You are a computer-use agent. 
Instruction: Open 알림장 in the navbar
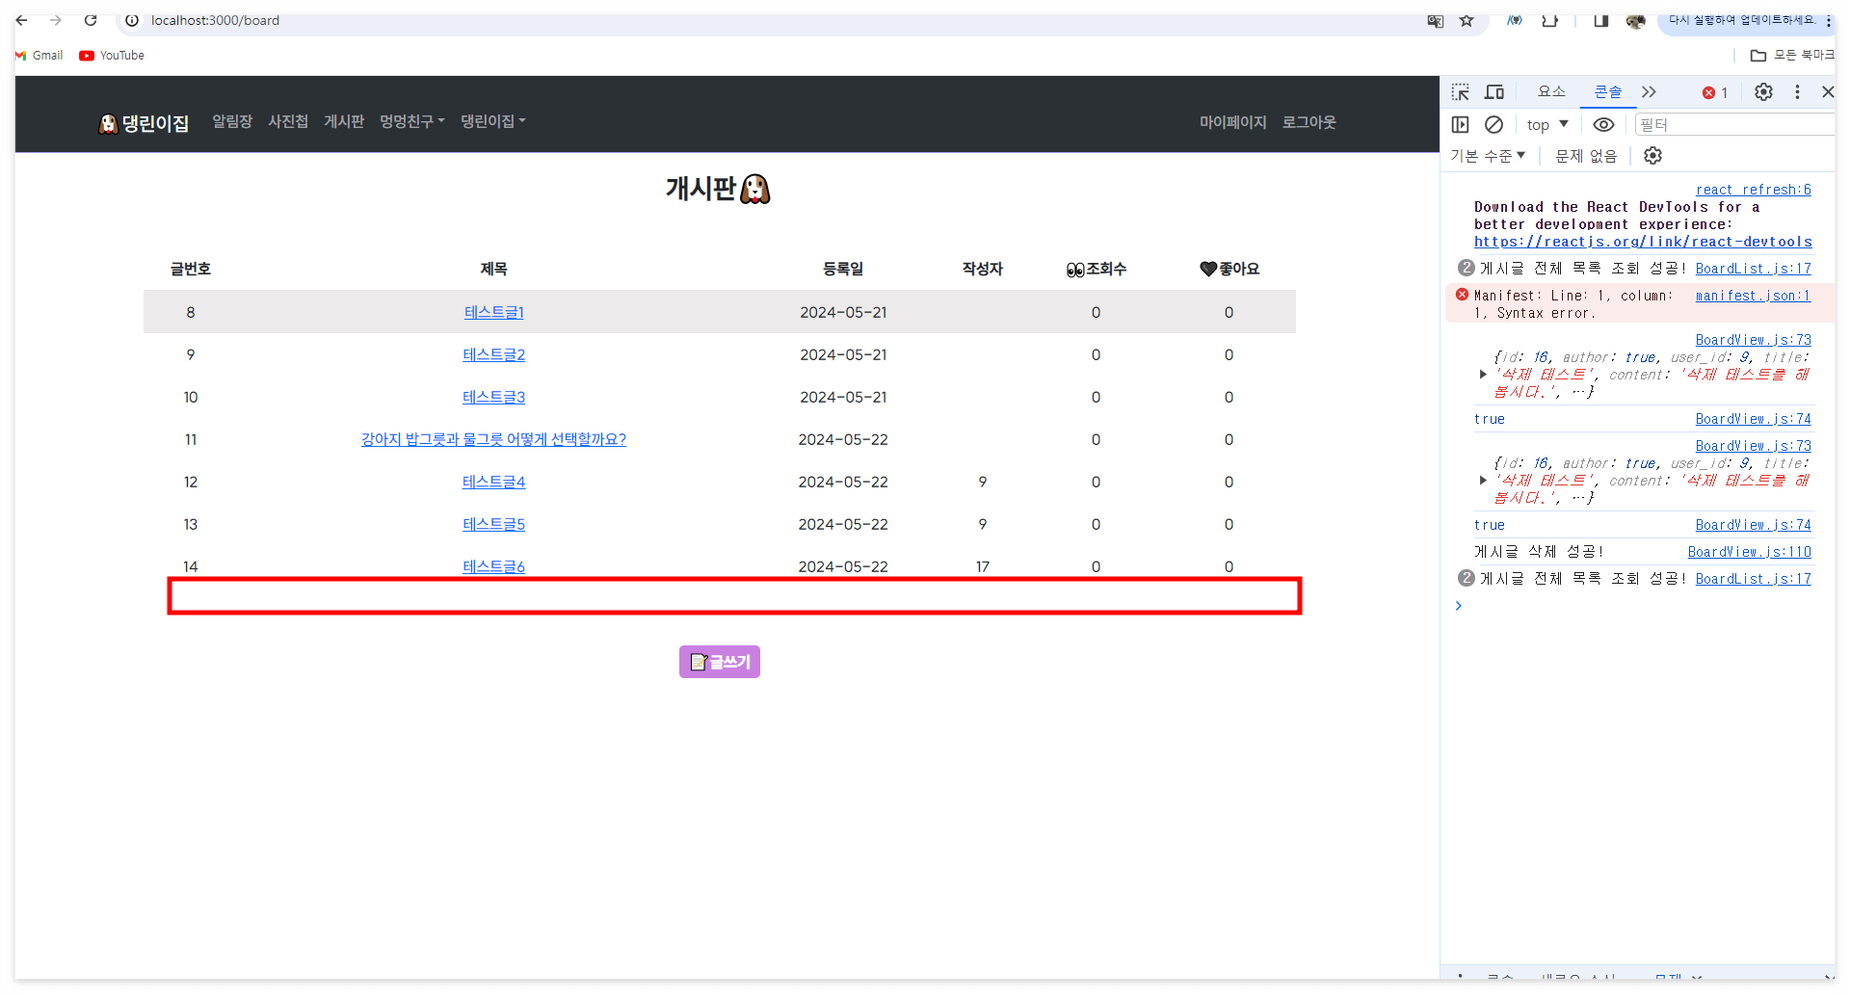pyautogui.click(x=232, y=121)
